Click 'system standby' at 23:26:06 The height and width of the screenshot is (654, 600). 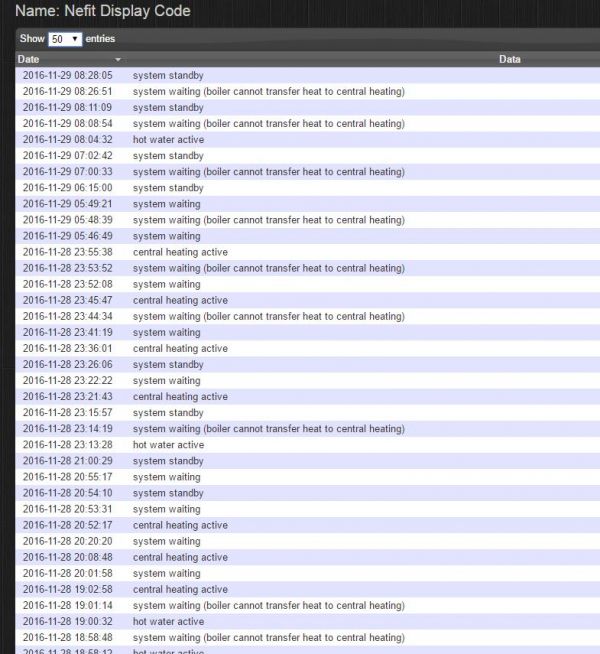(168, 365)
